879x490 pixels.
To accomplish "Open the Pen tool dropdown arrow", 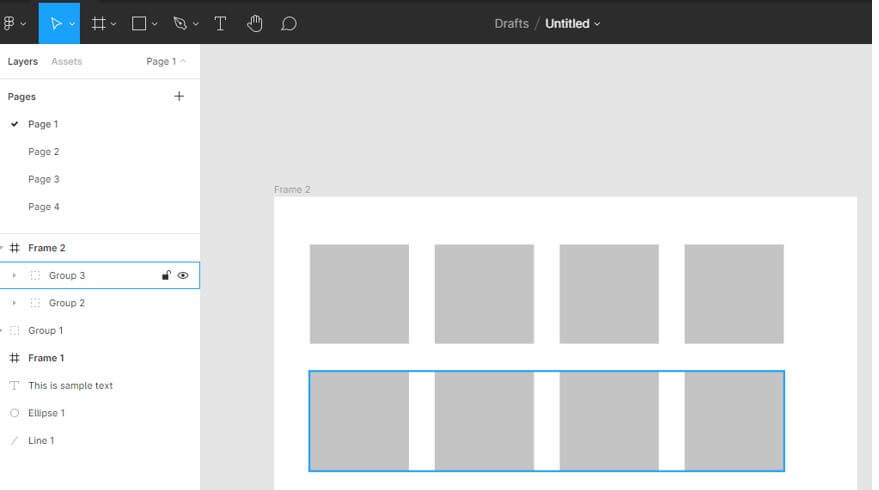I will click(196, 24).
